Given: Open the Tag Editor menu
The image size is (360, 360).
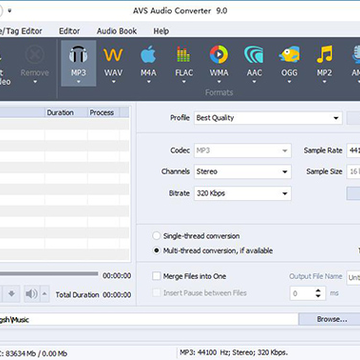Looking at the screenshot, I should [x=21, y=31].
